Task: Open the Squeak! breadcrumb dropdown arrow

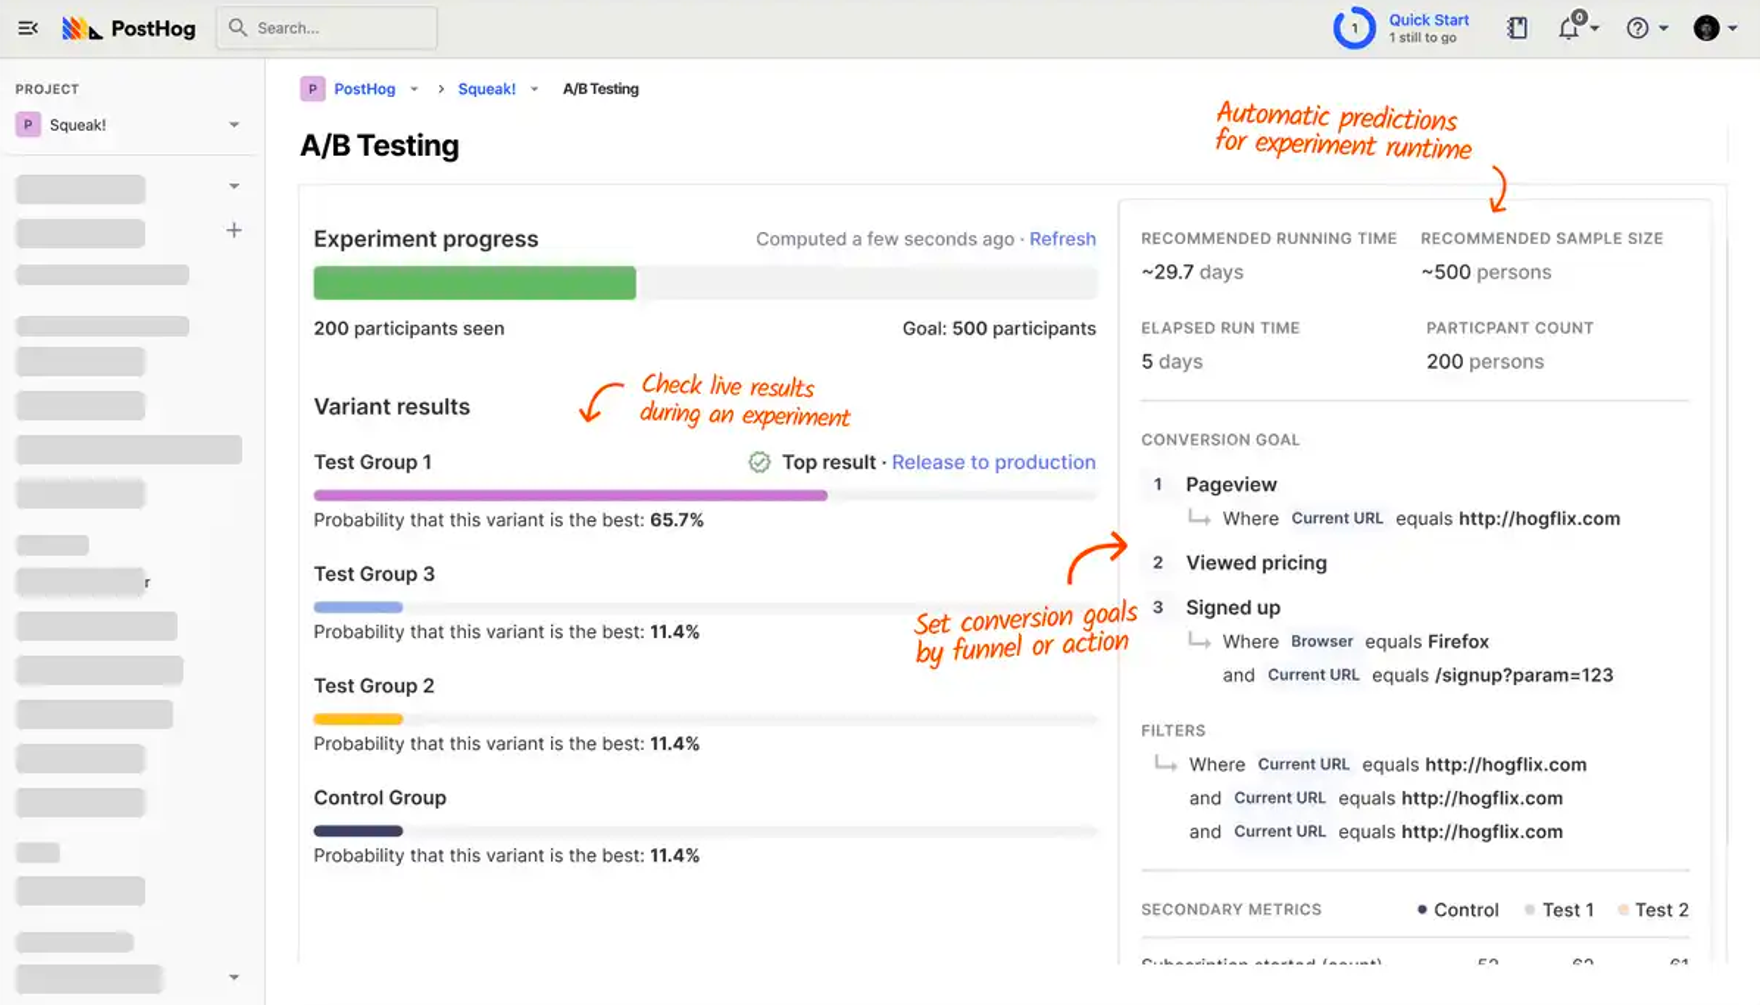Action: [535, 89]
